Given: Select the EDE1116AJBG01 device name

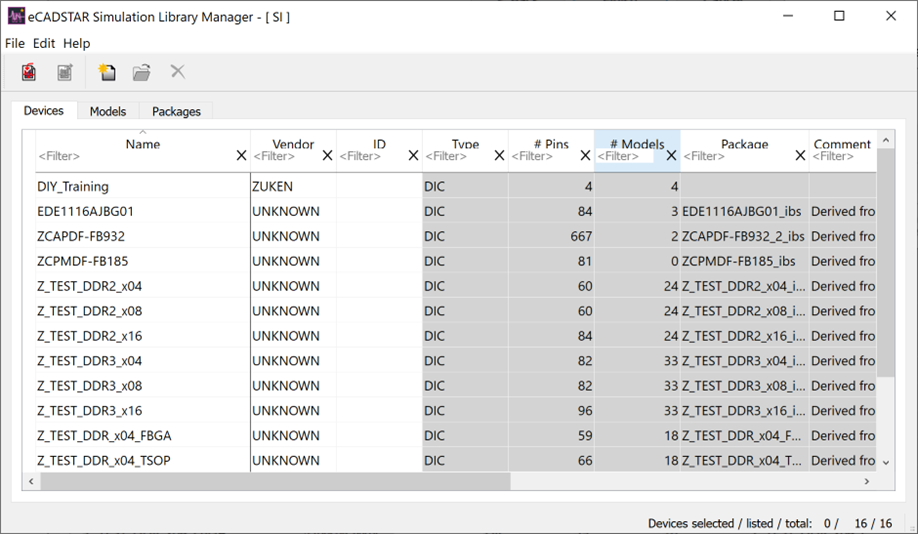Looking at the screenshot, I should pos(85,211).
